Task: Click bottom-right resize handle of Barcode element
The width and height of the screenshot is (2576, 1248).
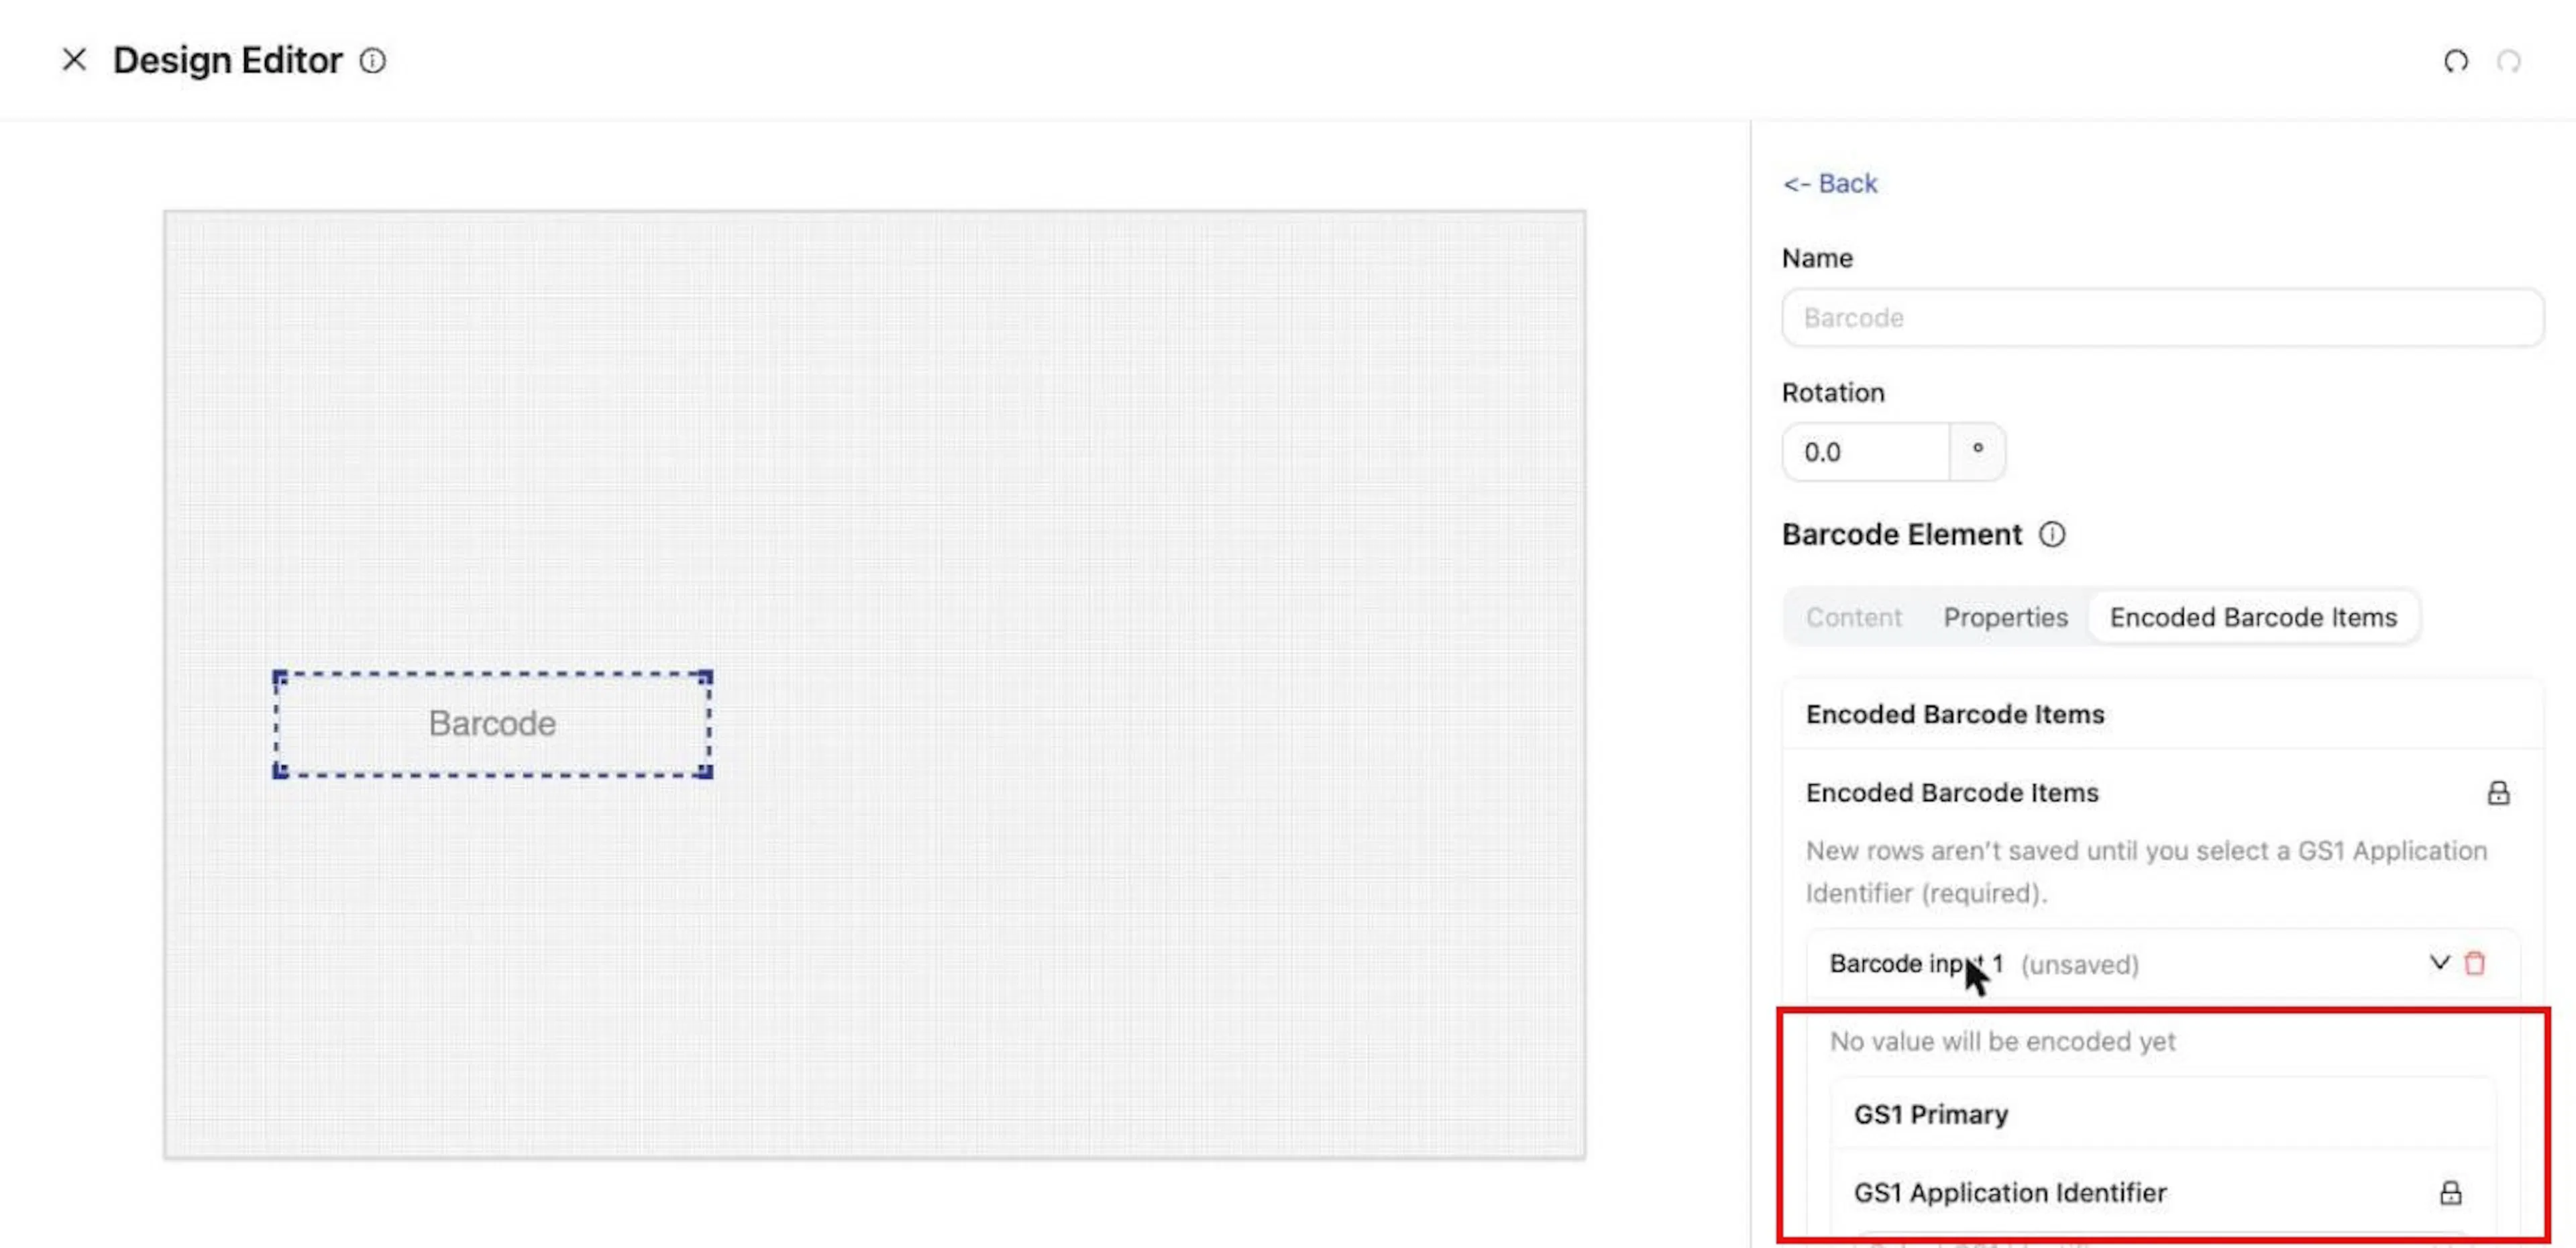Action: tap(706, 771)
